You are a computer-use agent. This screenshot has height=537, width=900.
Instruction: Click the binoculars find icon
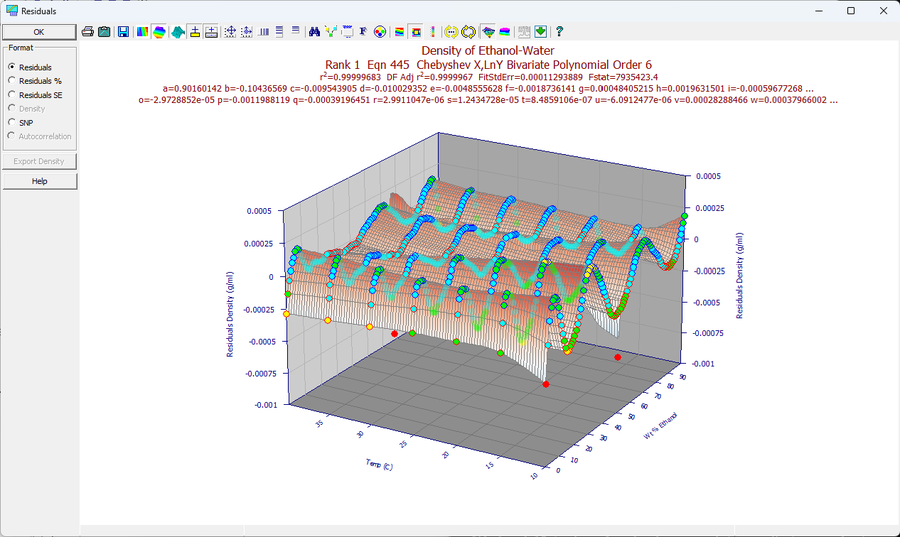314,32
